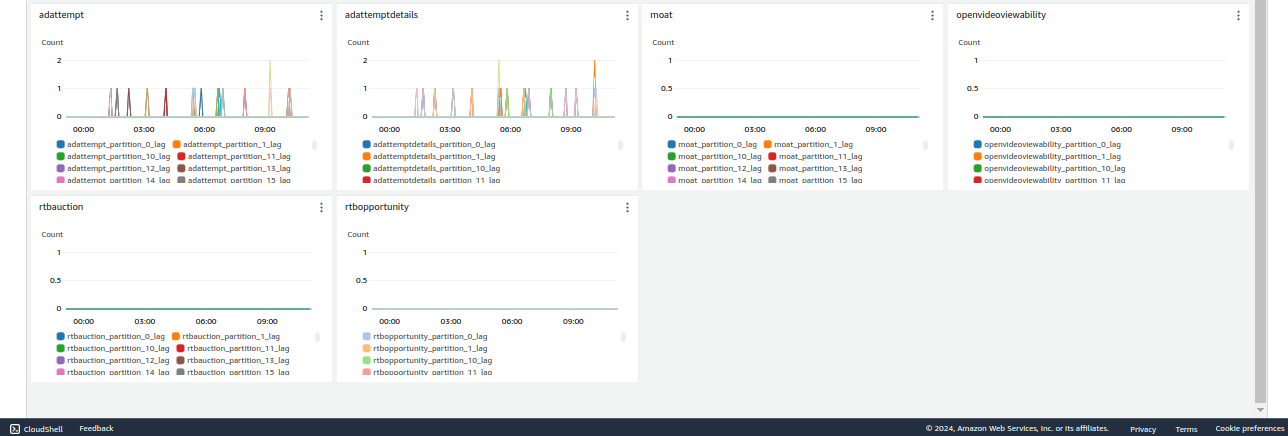Click the green moat_partition_10_lag color swatch
Screen dimensions: 1288x436
point(672,156)
